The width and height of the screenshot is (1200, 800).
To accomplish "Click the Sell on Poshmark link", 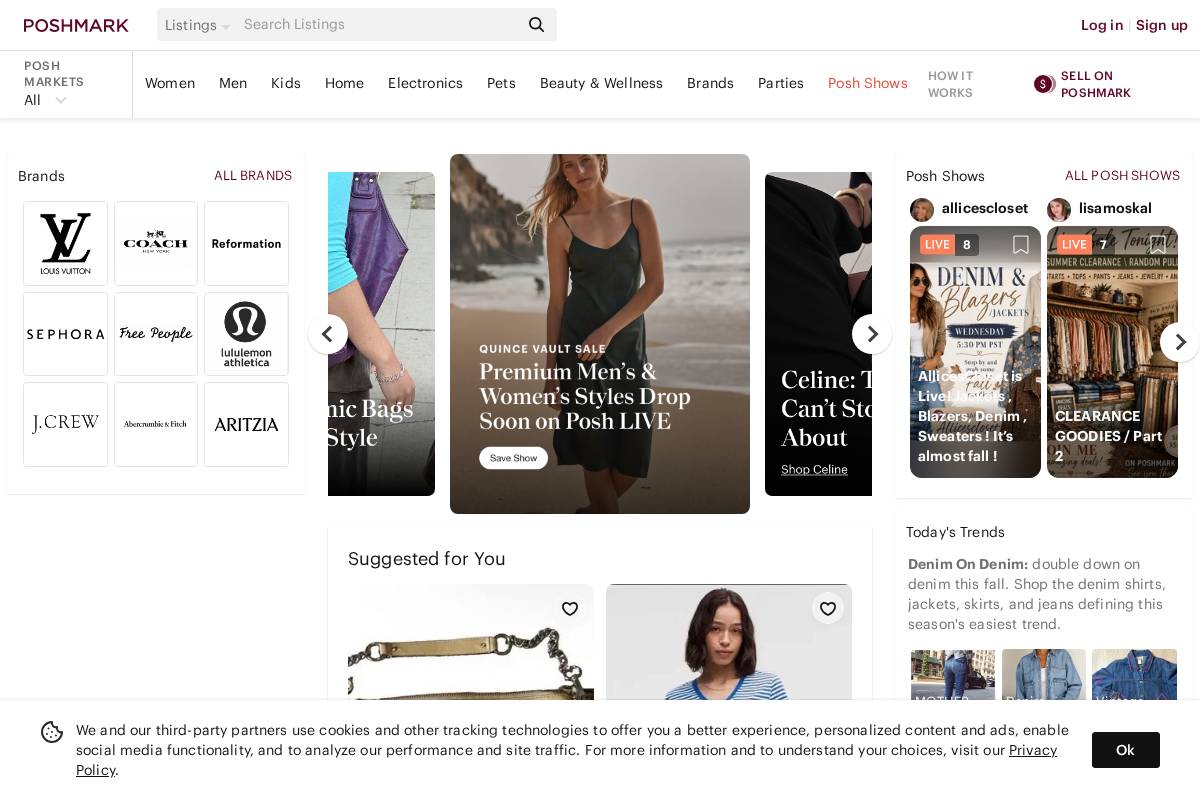I will 1096,84.
